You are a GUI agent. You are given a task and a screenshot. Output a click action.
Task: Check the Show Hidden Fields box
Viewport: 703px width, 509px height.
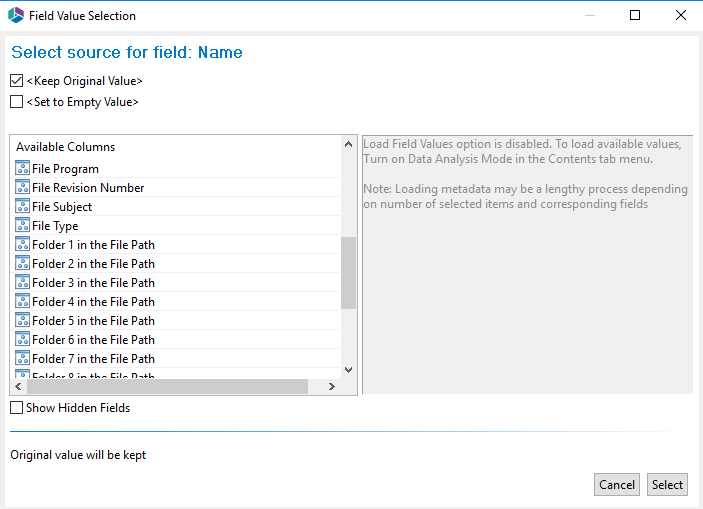coord(17,408)
